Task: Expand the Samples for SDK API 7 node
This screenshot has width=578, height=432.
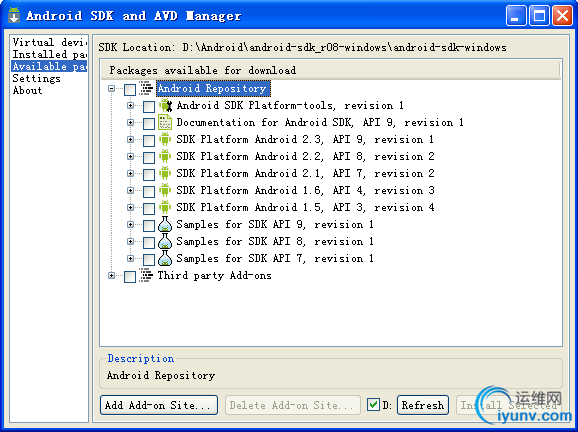Action: 130,258
